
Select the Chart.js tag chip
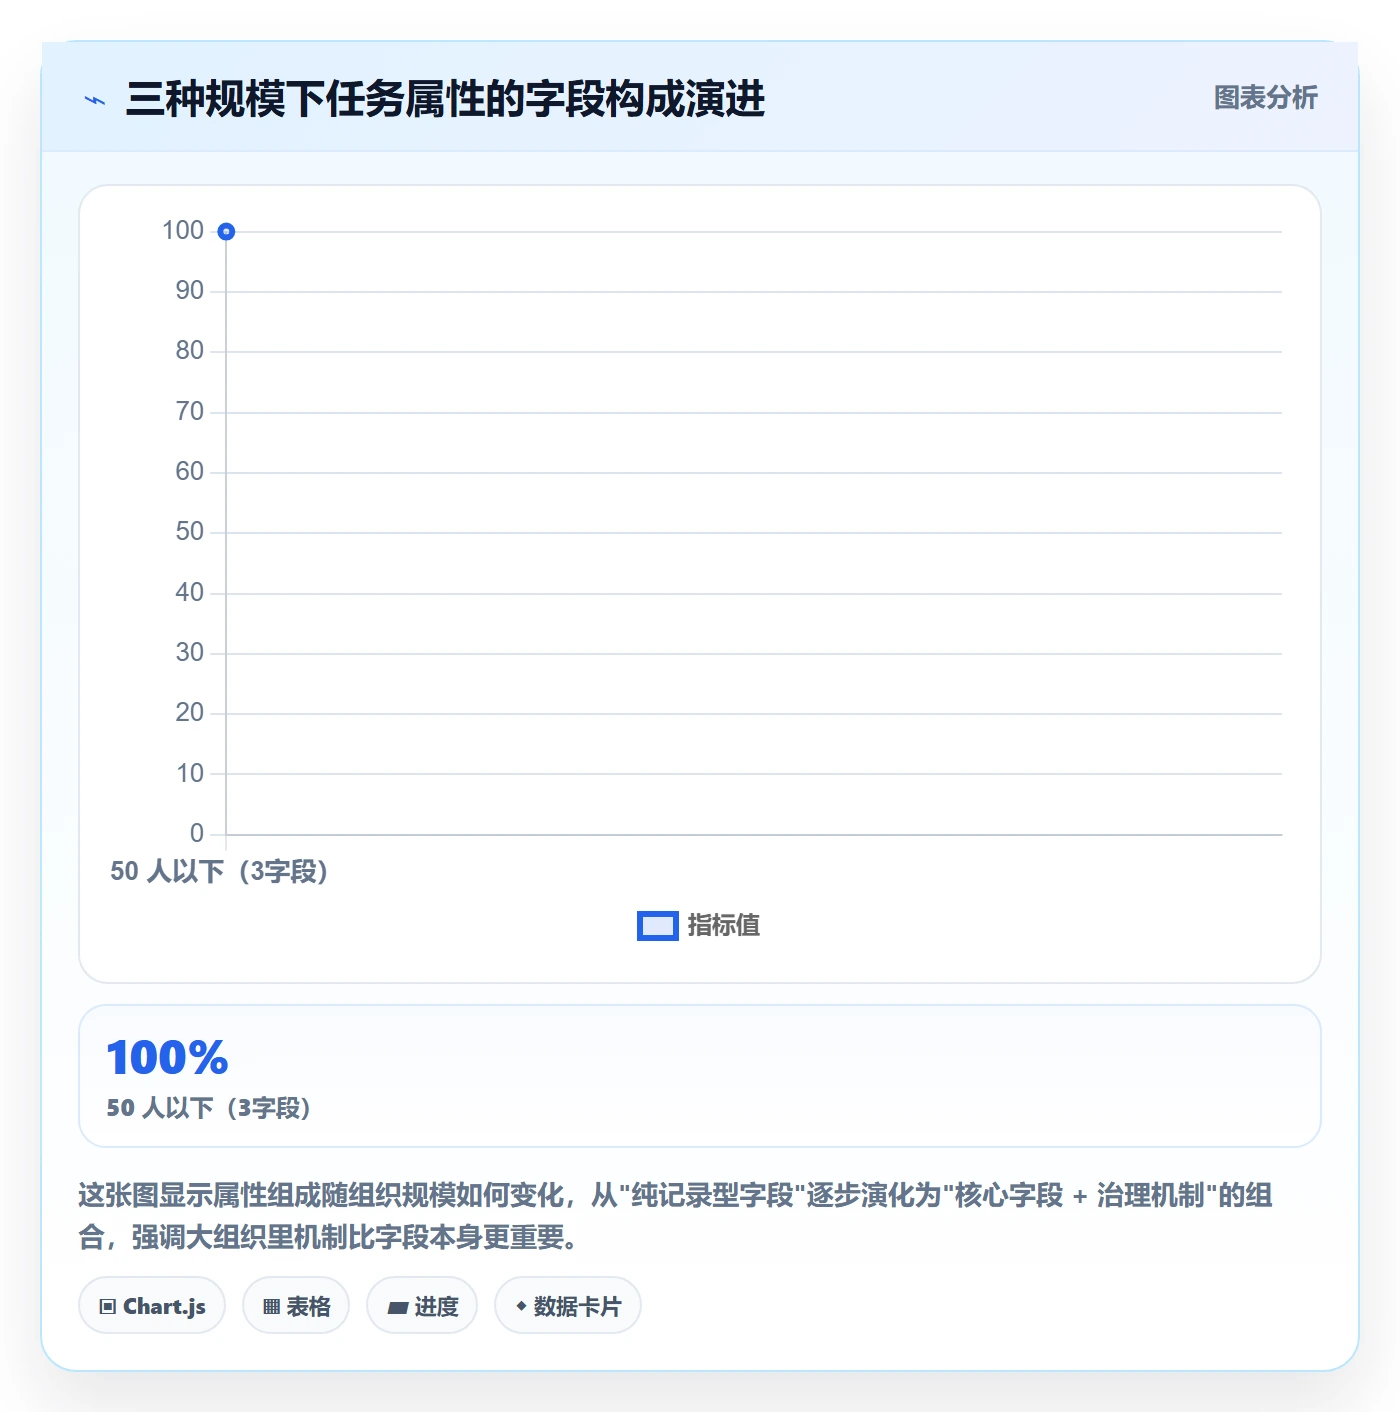pos(152,1305)
